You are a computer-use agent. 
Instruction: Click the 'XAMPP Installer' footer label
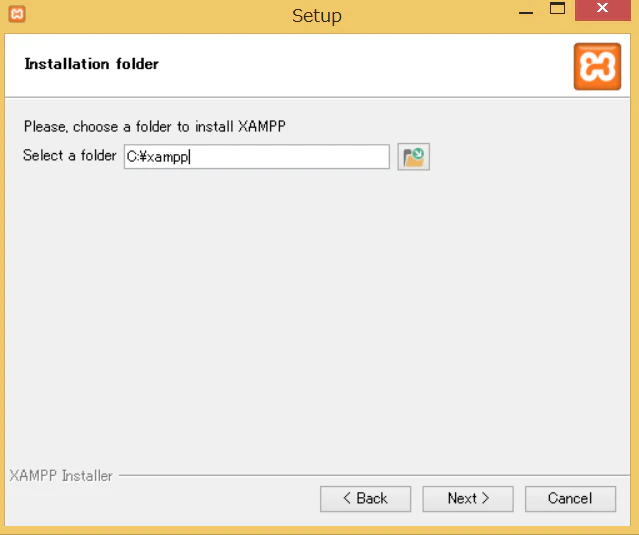tap(61, 476)
